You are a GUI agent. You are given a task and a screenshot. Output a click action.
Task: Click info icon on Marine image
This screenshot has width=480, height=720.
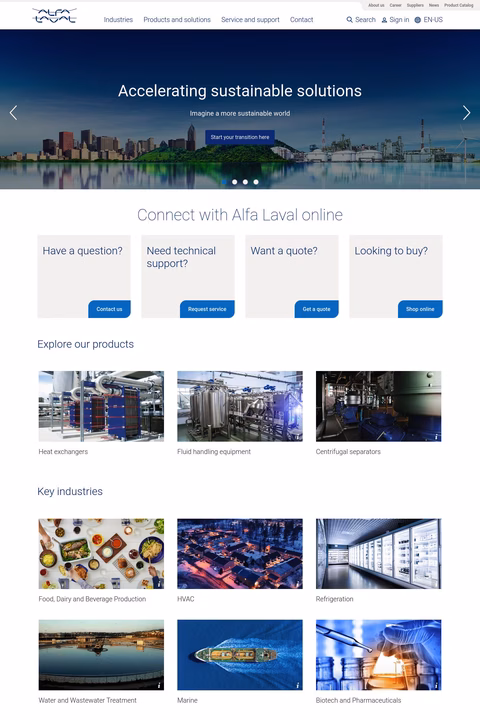tap(298, 686)
